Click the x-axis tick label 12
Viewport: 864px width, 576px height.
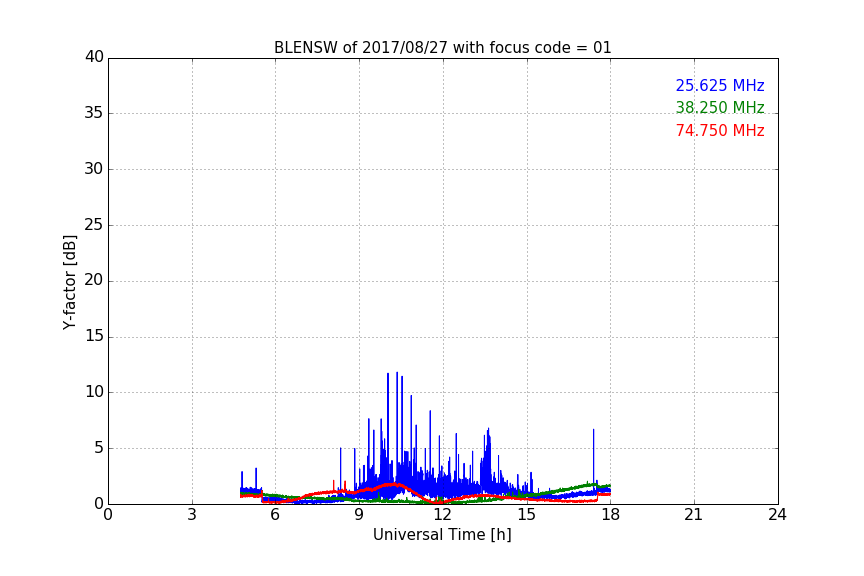pos(443,515)
